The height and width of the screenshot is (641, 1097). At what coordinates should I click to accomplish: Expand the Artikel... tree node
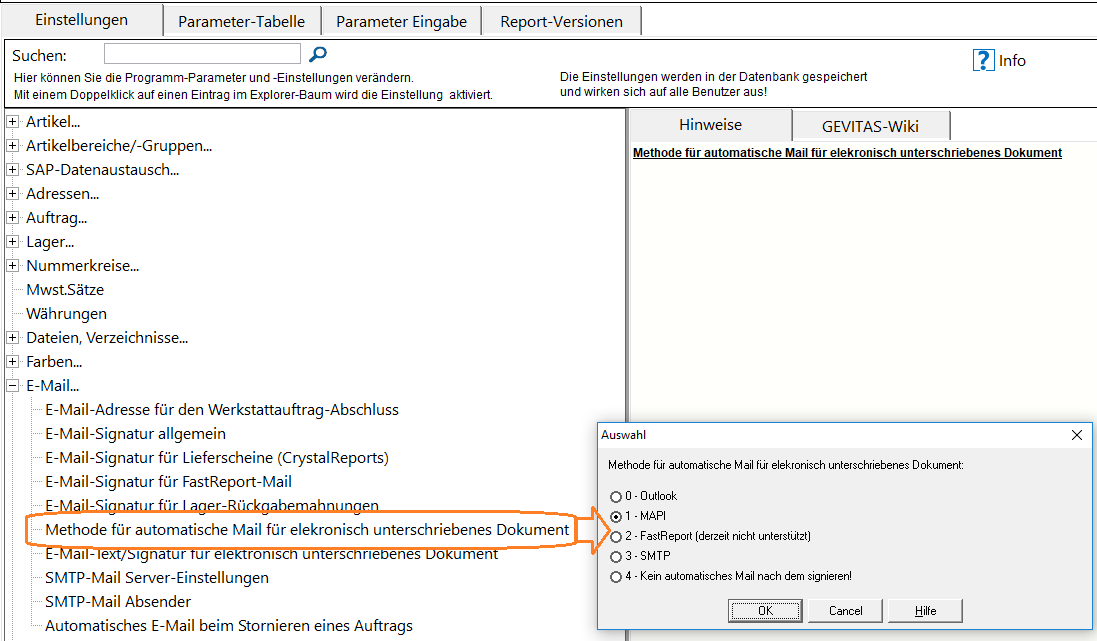(x=12, y=122)
